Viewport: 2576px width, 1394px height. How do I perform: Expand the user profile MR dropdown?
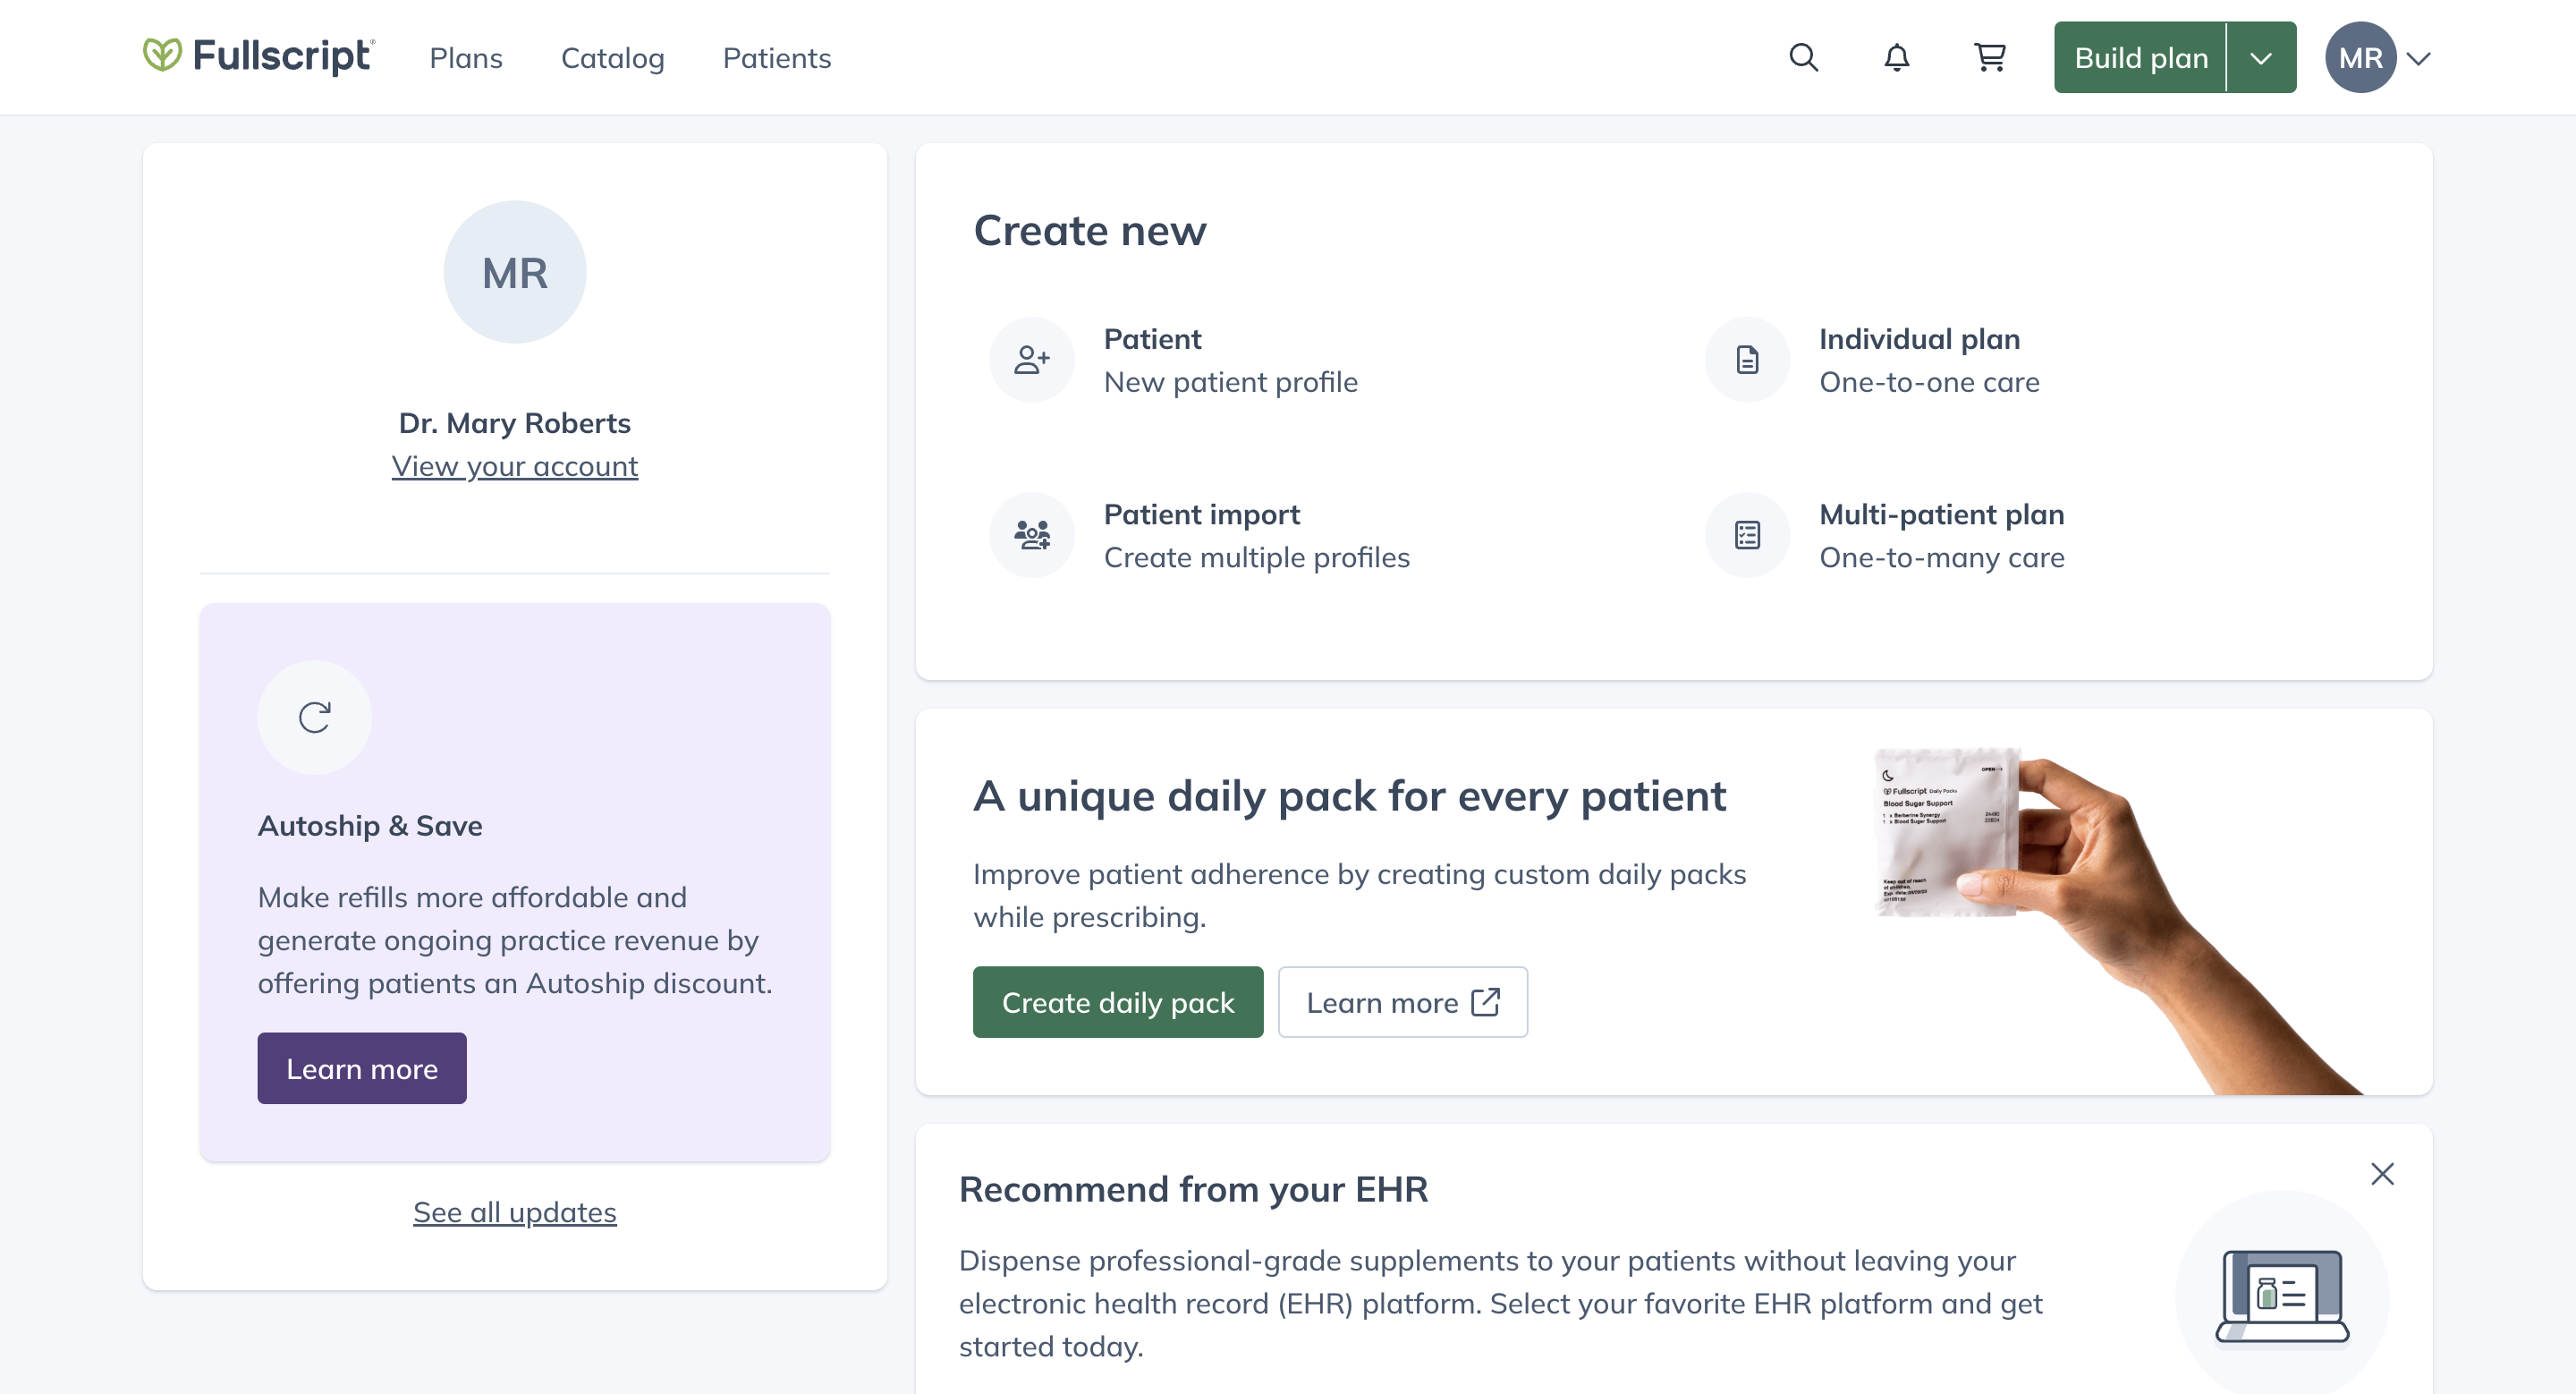click(x=2380, y=56)
